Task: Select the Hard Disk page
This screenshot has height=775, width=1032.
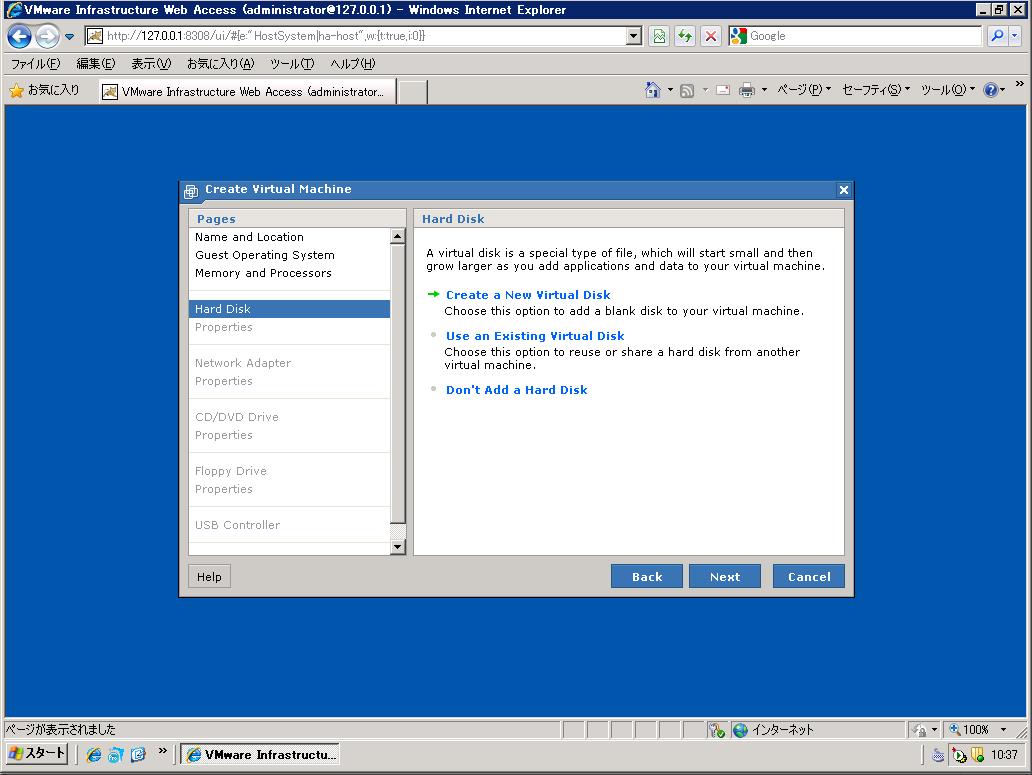Action: 289,309
